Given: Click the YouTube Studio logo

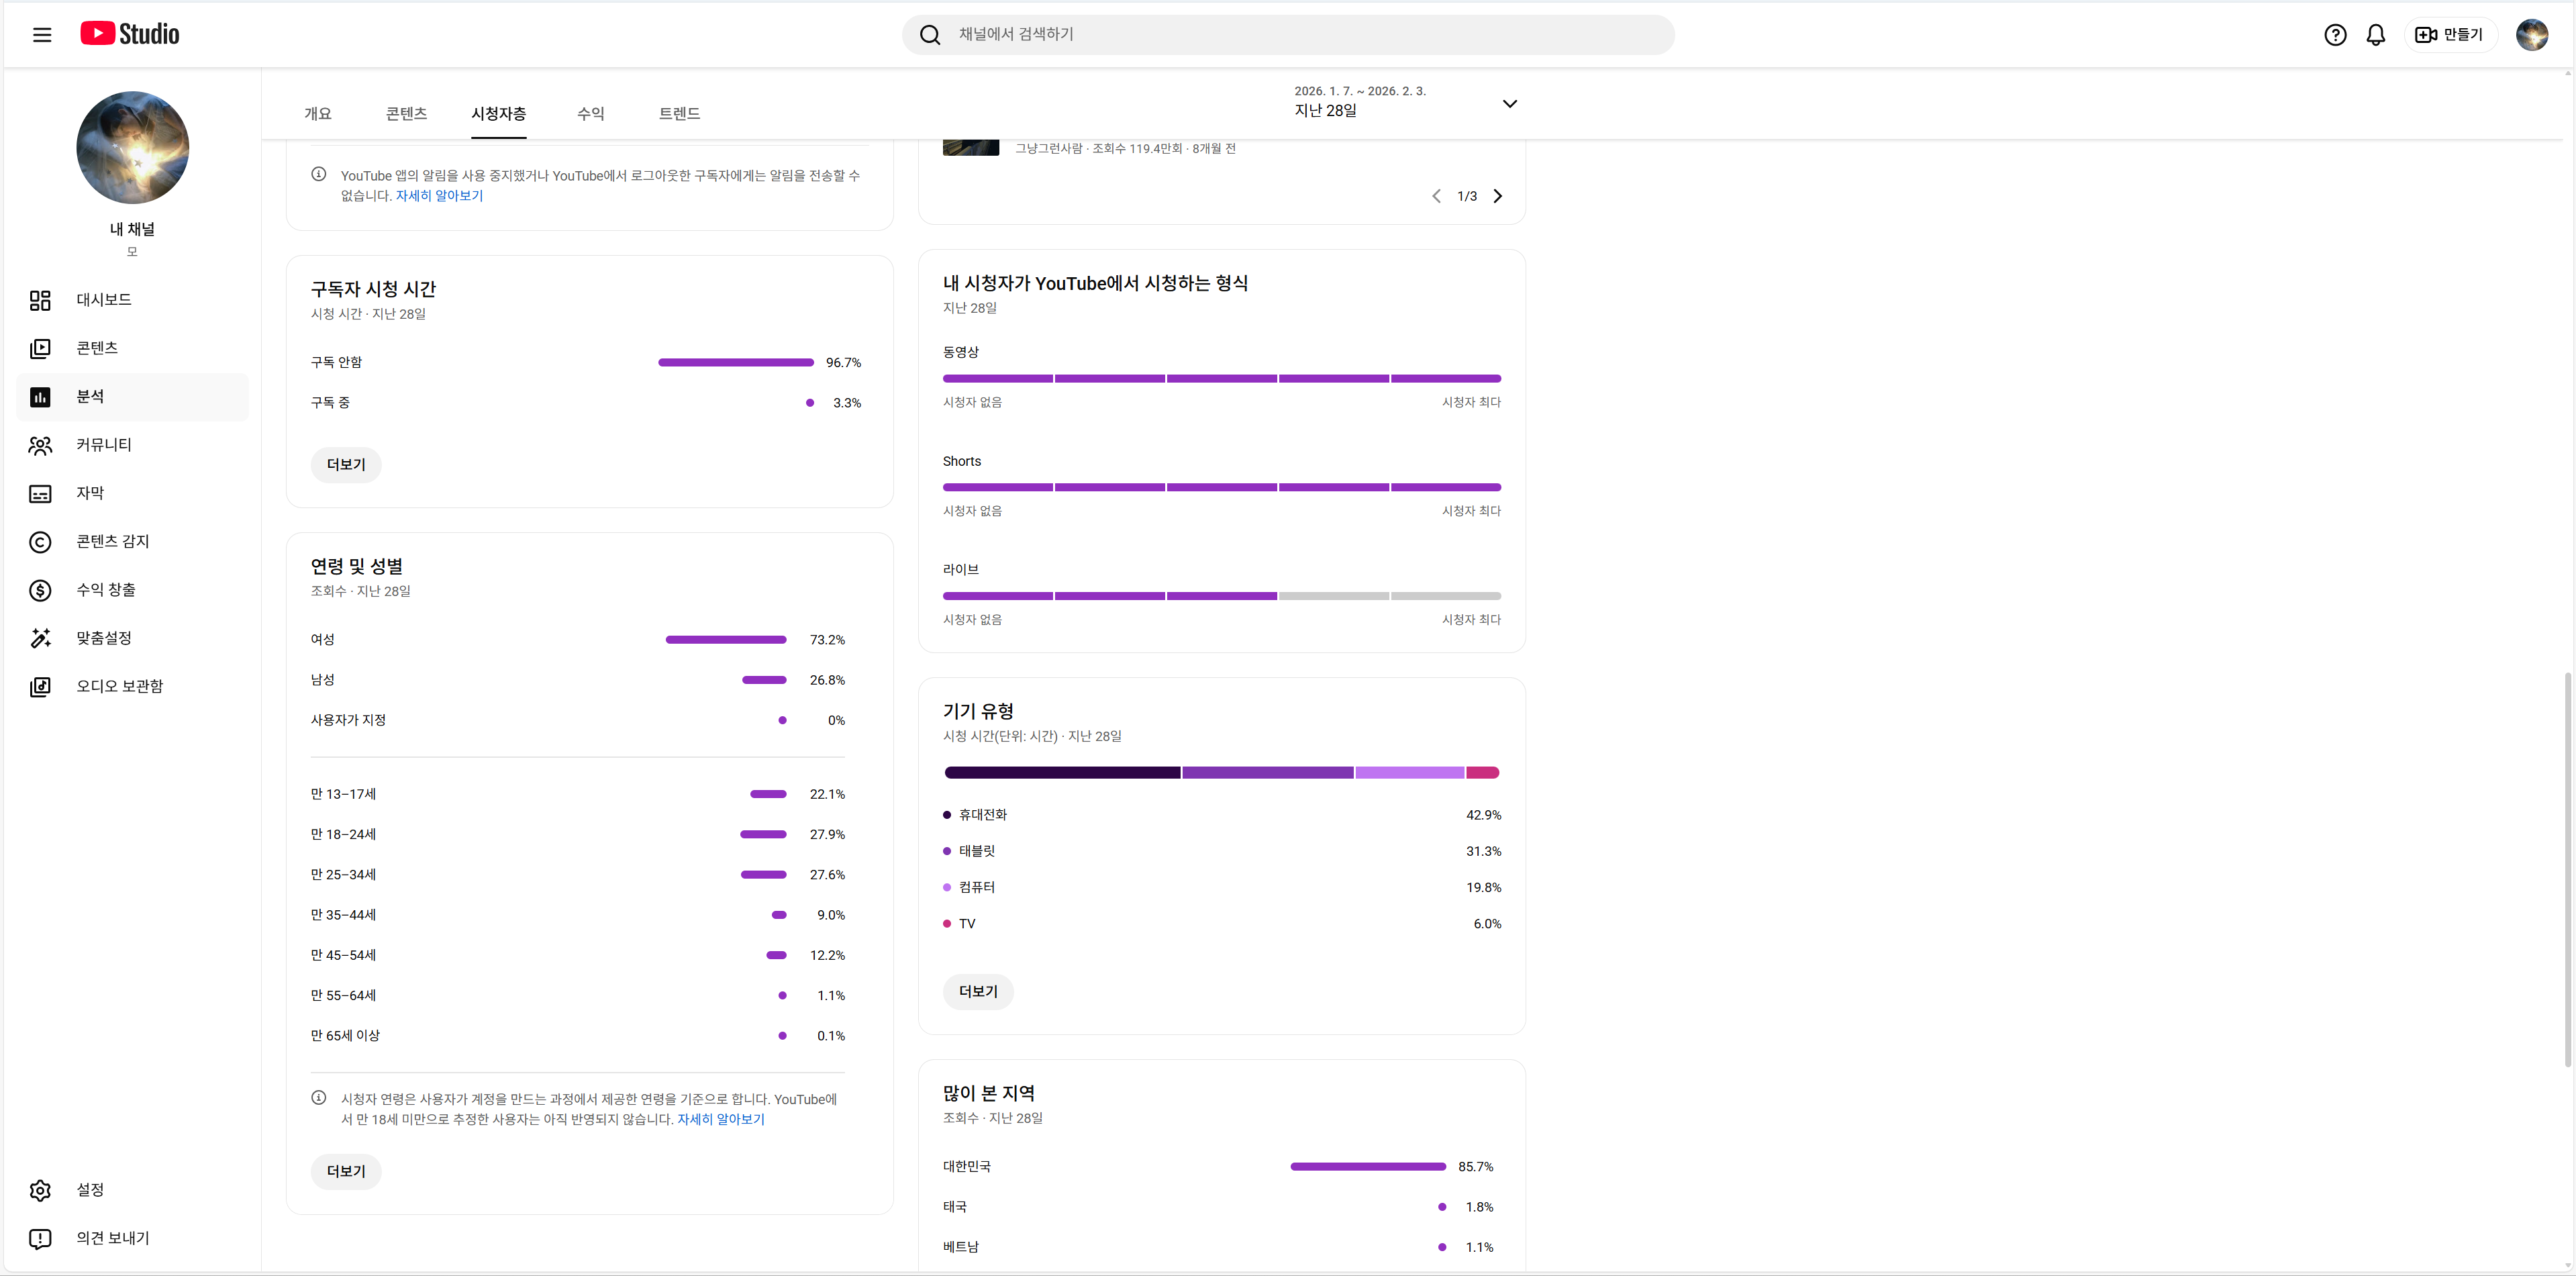Looking at the screenshot, I should [x=130, y=34].
